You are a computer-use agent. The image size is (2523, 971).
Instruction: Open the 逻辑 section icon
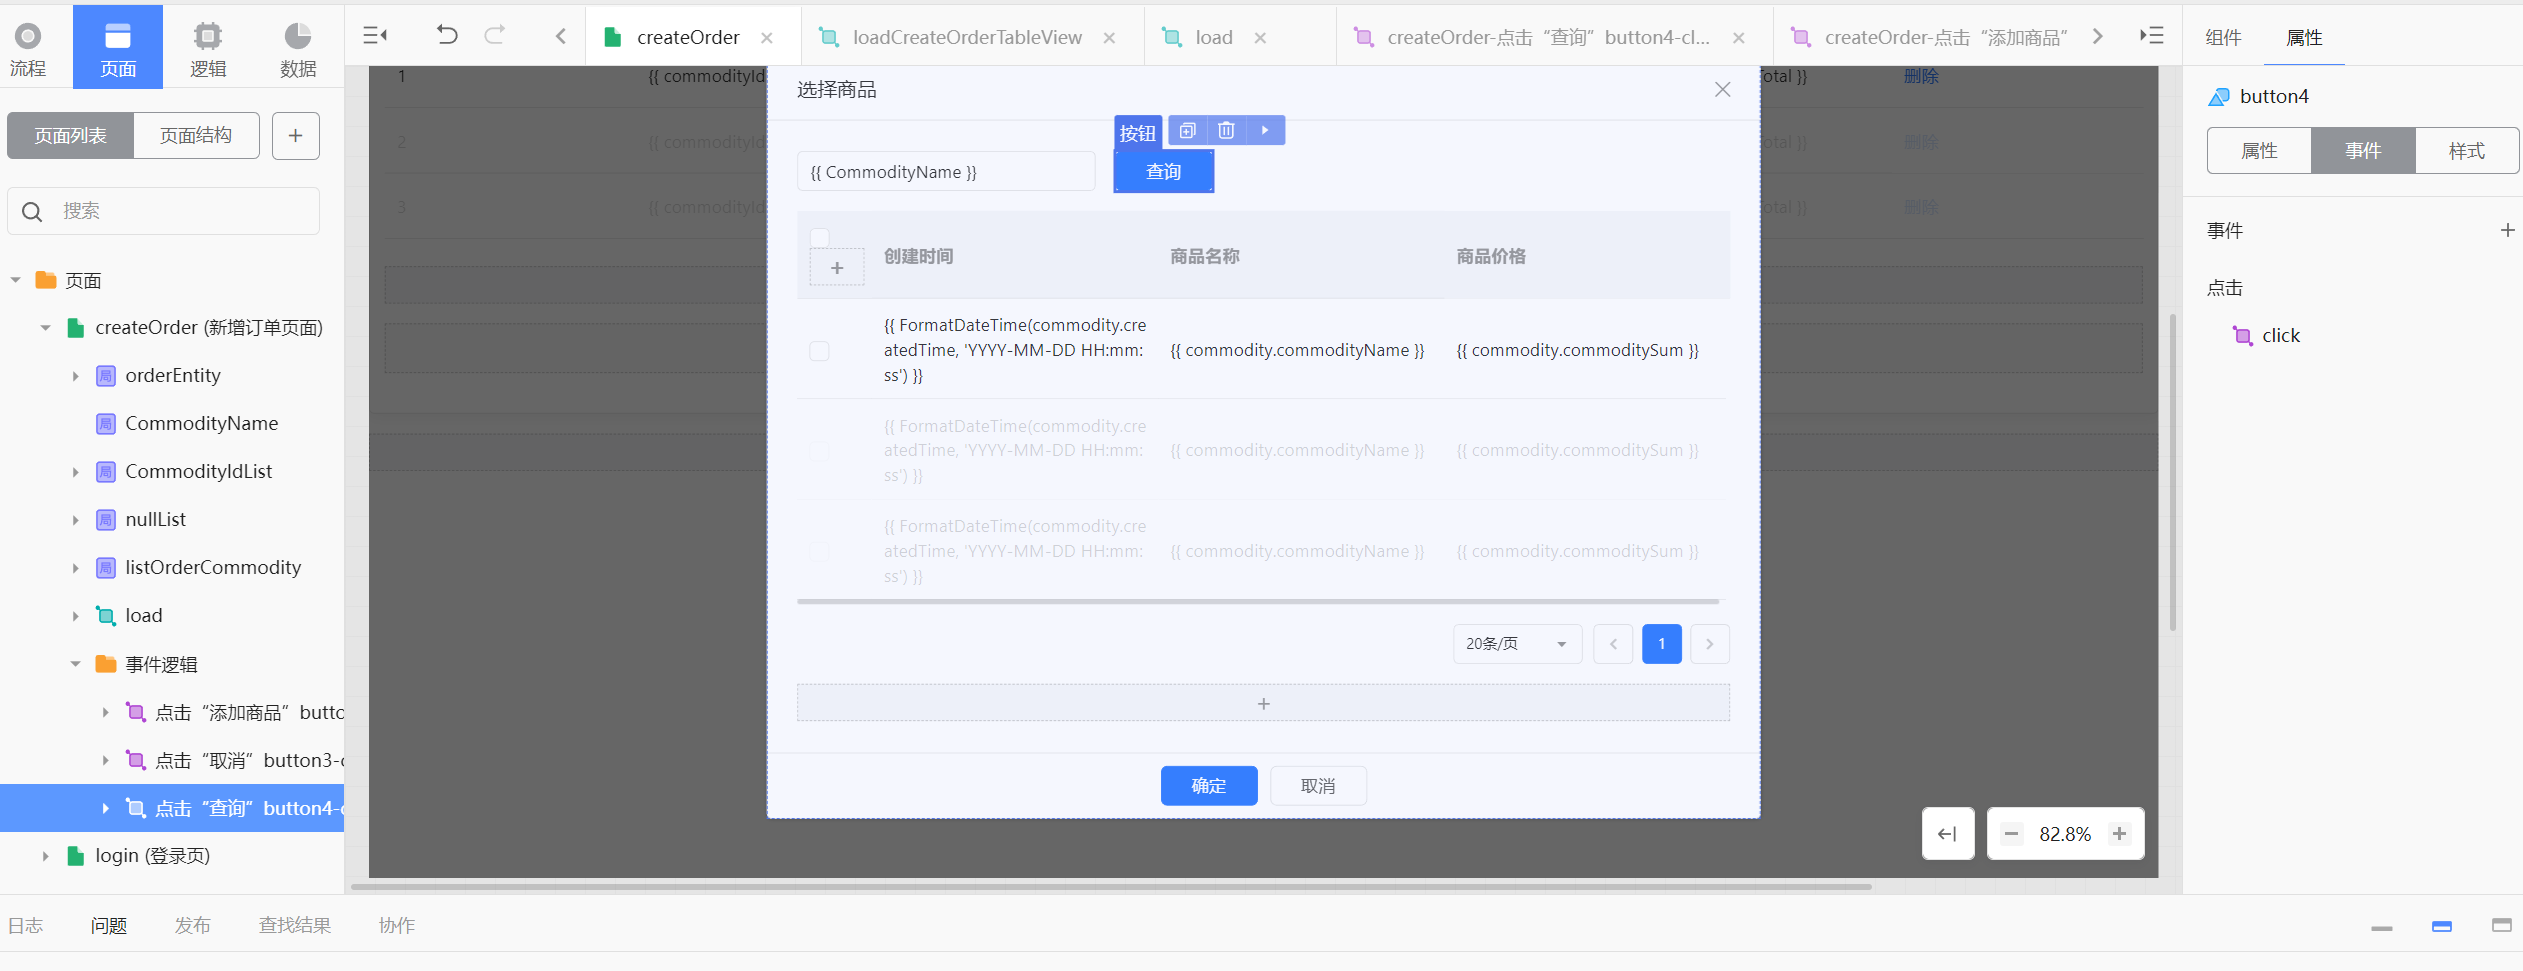(208, 47)
